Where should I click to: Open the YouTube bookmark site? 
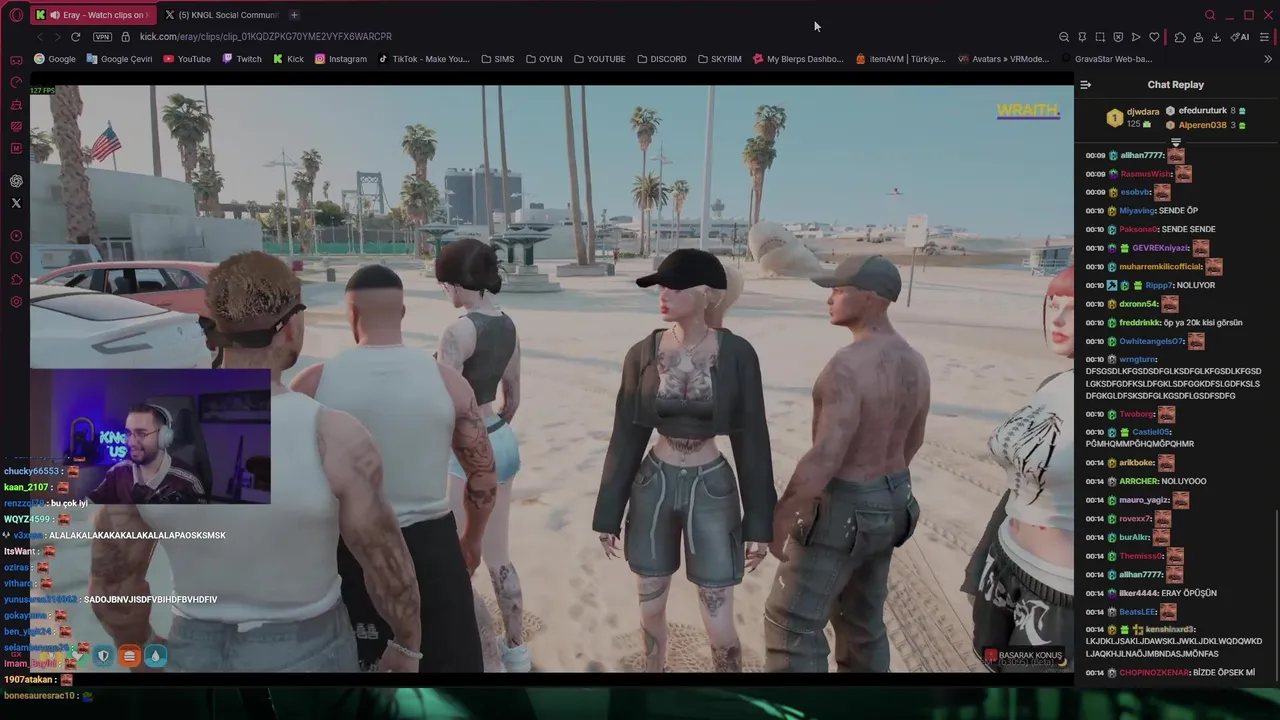pos(187,59)
